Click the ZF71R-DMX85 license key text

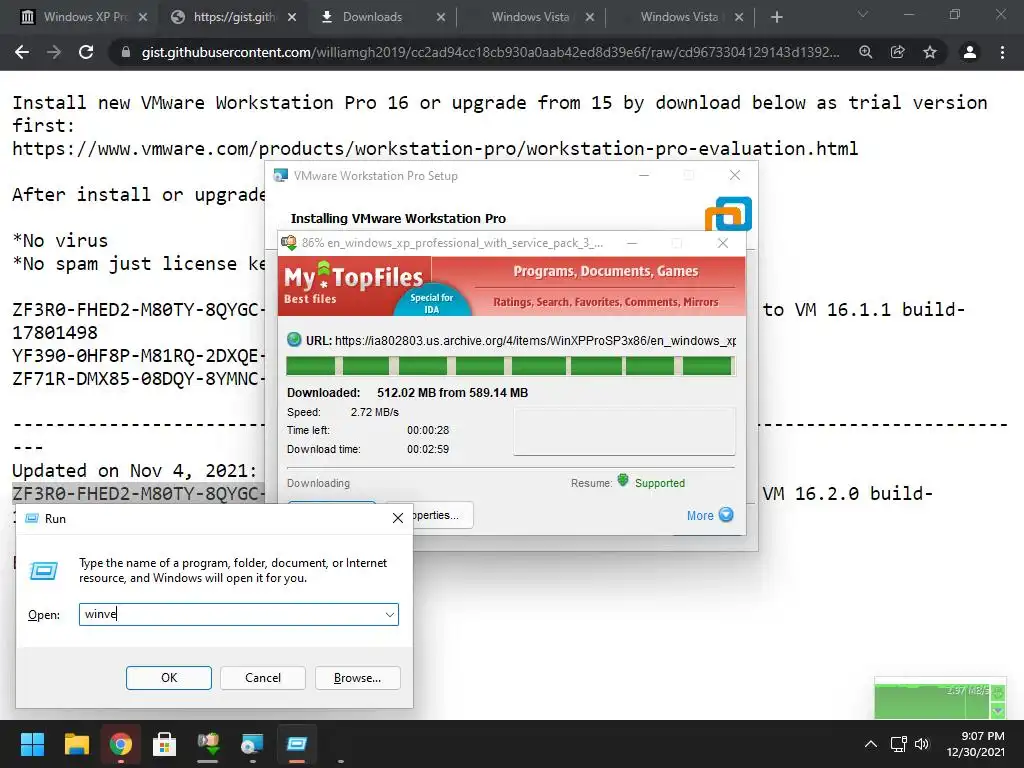point(138,379)
